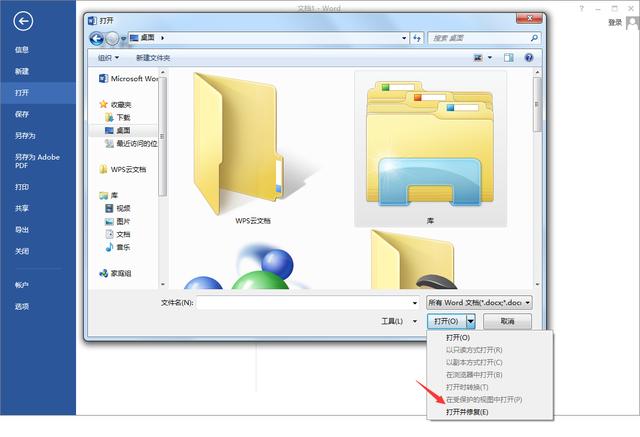Toggle the preview pane icon
The image size is (640, 437).
click(508, 58)
